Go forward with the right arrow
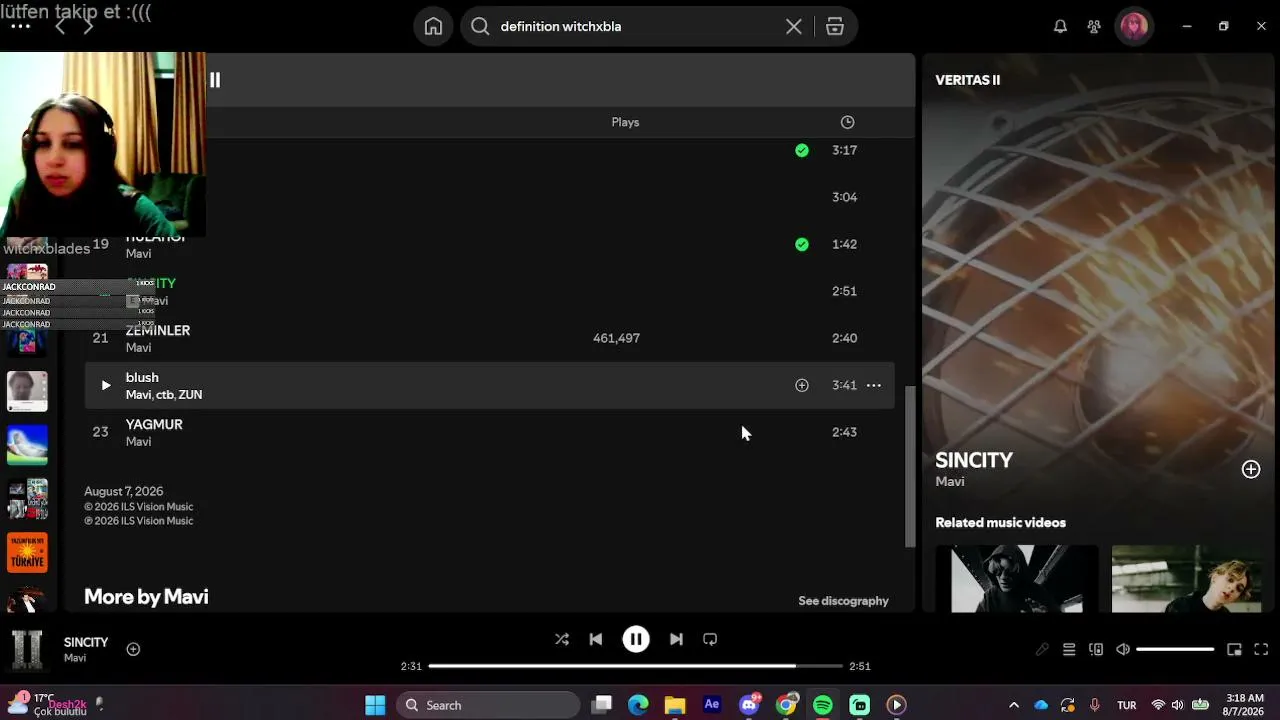1280x720 pixels. (88, 27)
